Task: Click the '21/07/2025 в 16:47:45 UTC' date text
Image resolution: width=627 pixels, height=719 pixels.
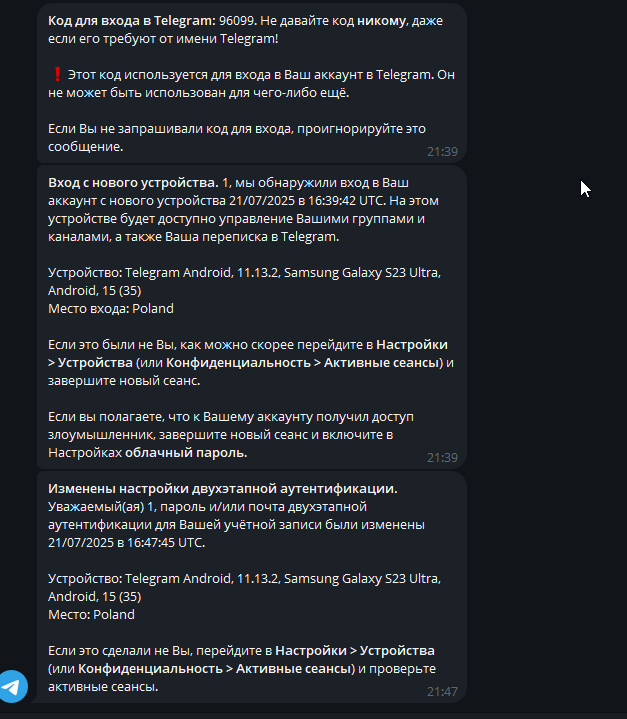Action: tap(126, 542)
